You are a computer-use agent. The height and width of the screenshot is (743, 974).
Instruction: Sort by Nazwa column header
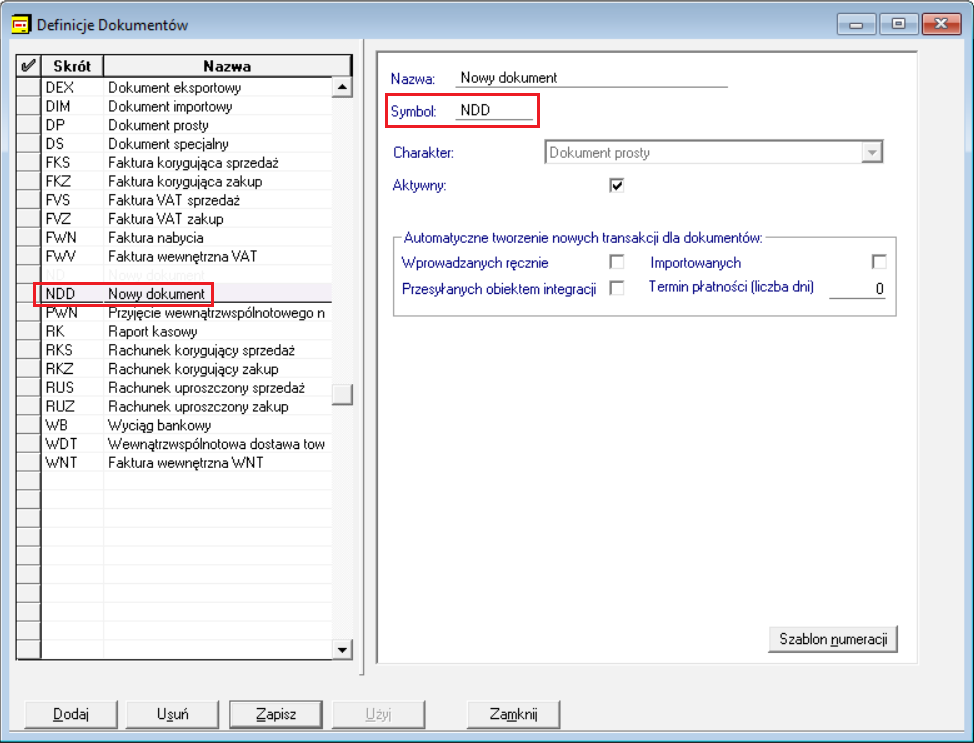[x=227, y=65]
